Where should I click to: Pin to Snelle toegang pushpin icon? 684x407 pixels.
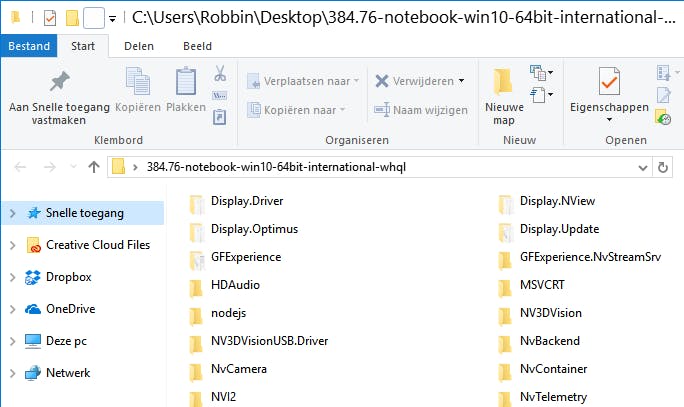tap(59, 81)
